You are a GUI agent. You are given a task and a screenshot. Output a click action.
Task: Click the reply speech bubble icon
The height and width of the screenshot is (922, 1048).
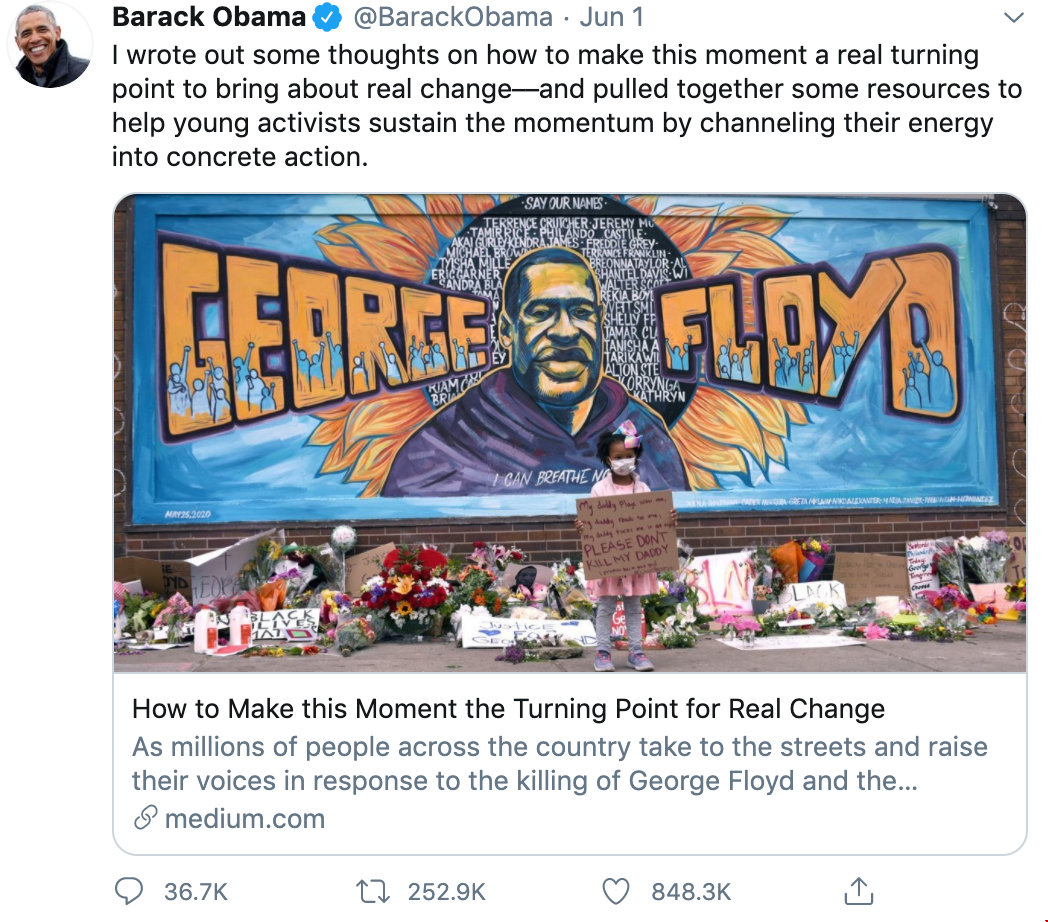[x=129, y=891]
